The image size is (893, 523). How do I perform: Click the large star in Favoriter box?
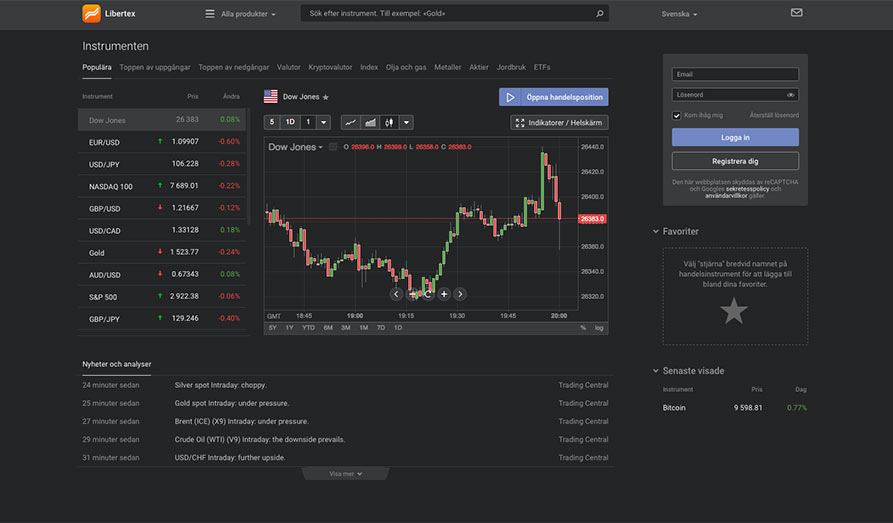(734, 312)
